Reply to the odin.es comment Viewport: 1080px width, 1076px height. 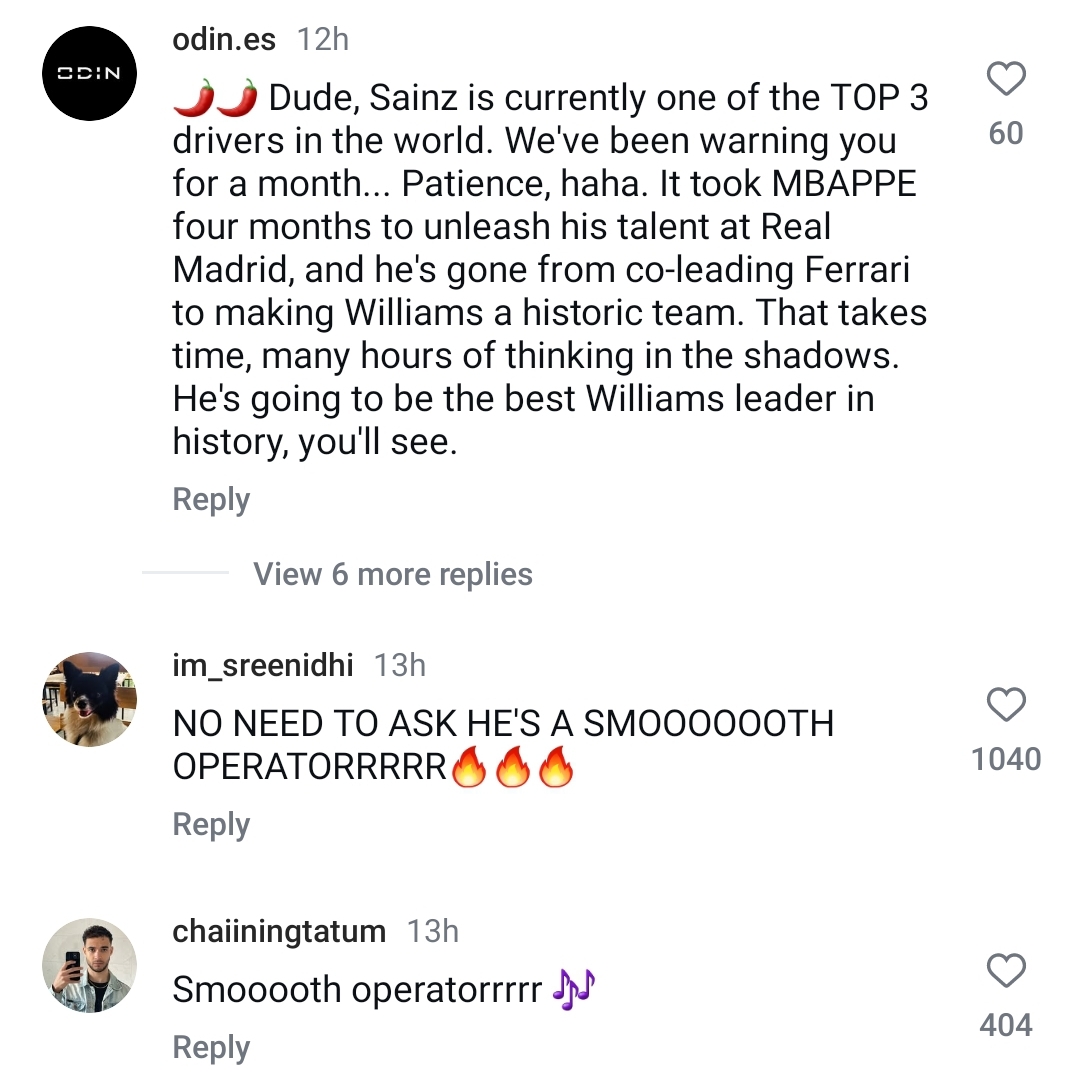click(x=211, y=499)
